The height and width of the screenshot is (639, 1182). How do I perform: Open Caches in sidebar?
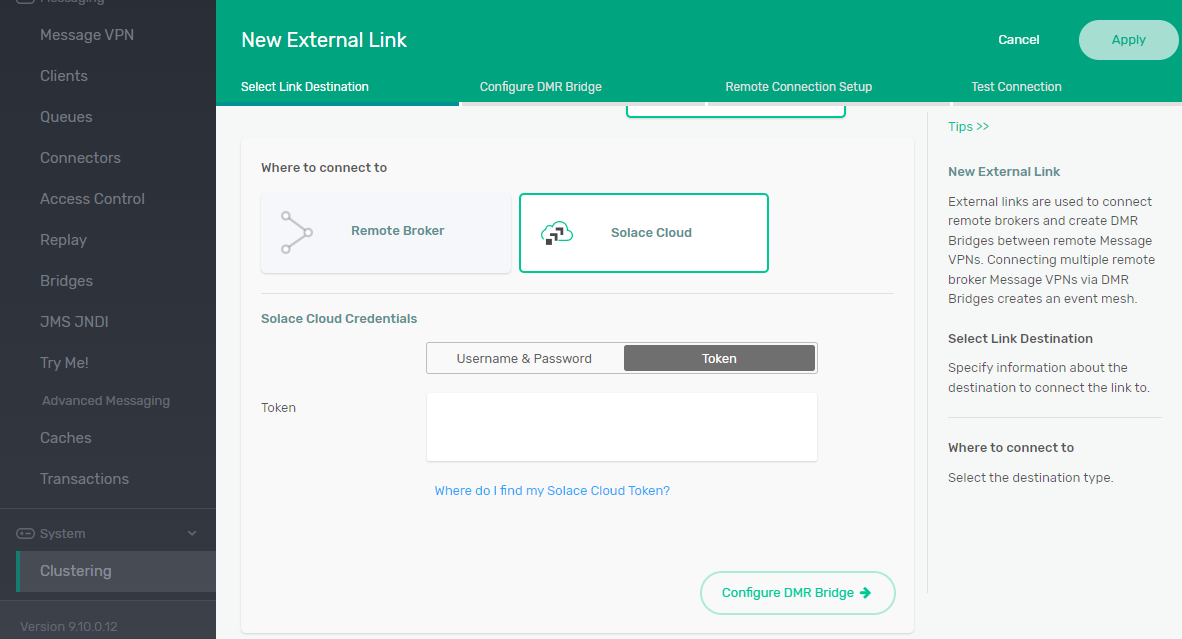(x=66, y=438)
